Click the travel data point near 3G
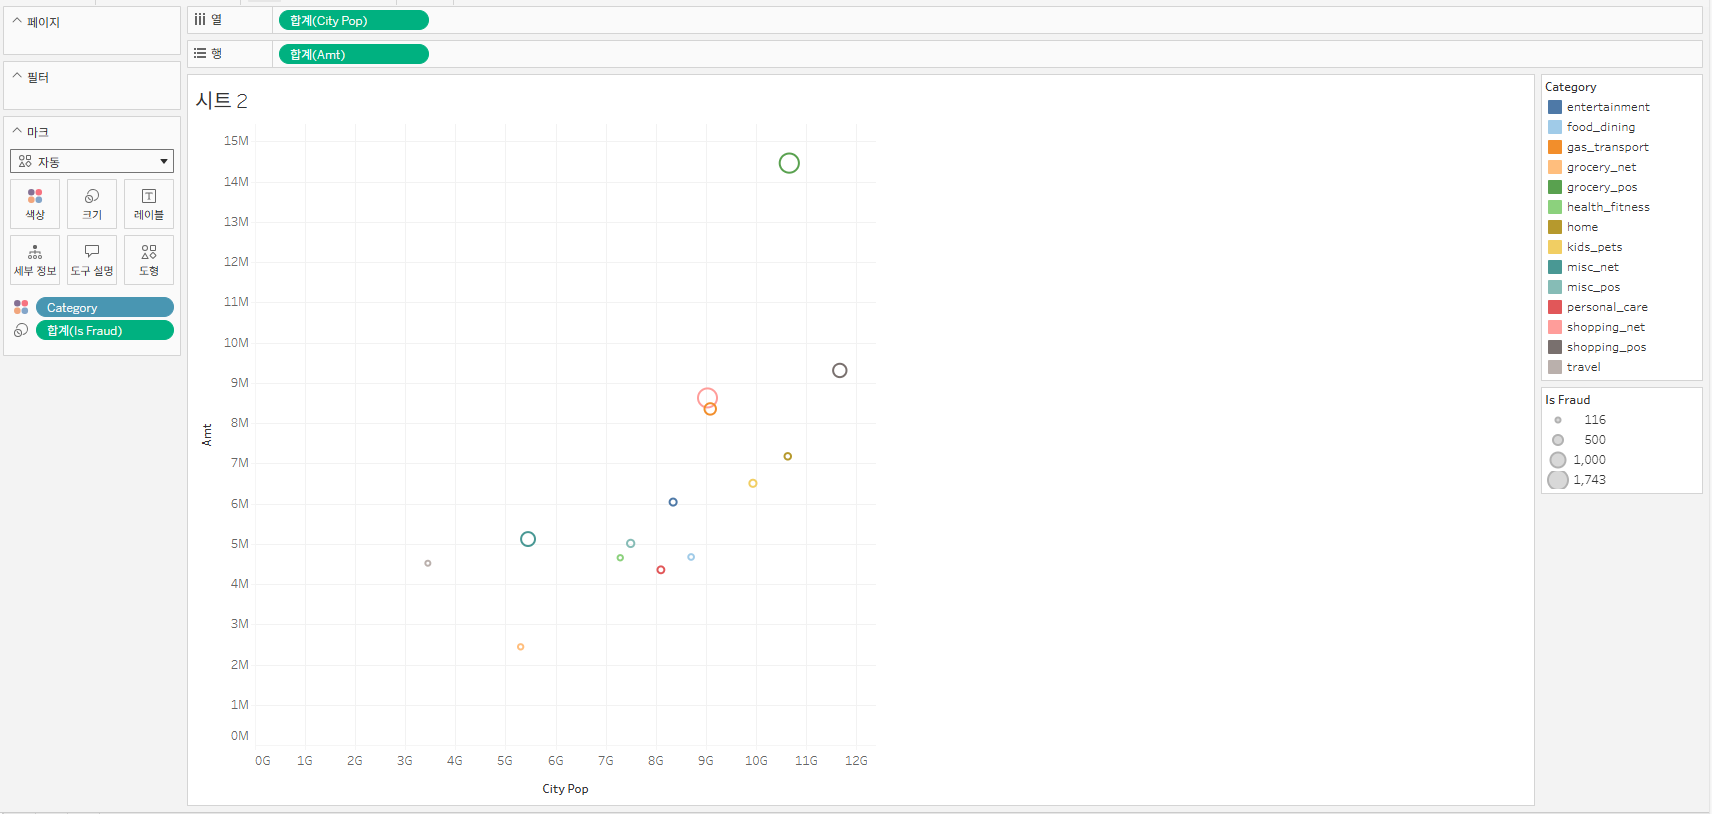Screen dimensions: 1712x814 tap(428, 563)
